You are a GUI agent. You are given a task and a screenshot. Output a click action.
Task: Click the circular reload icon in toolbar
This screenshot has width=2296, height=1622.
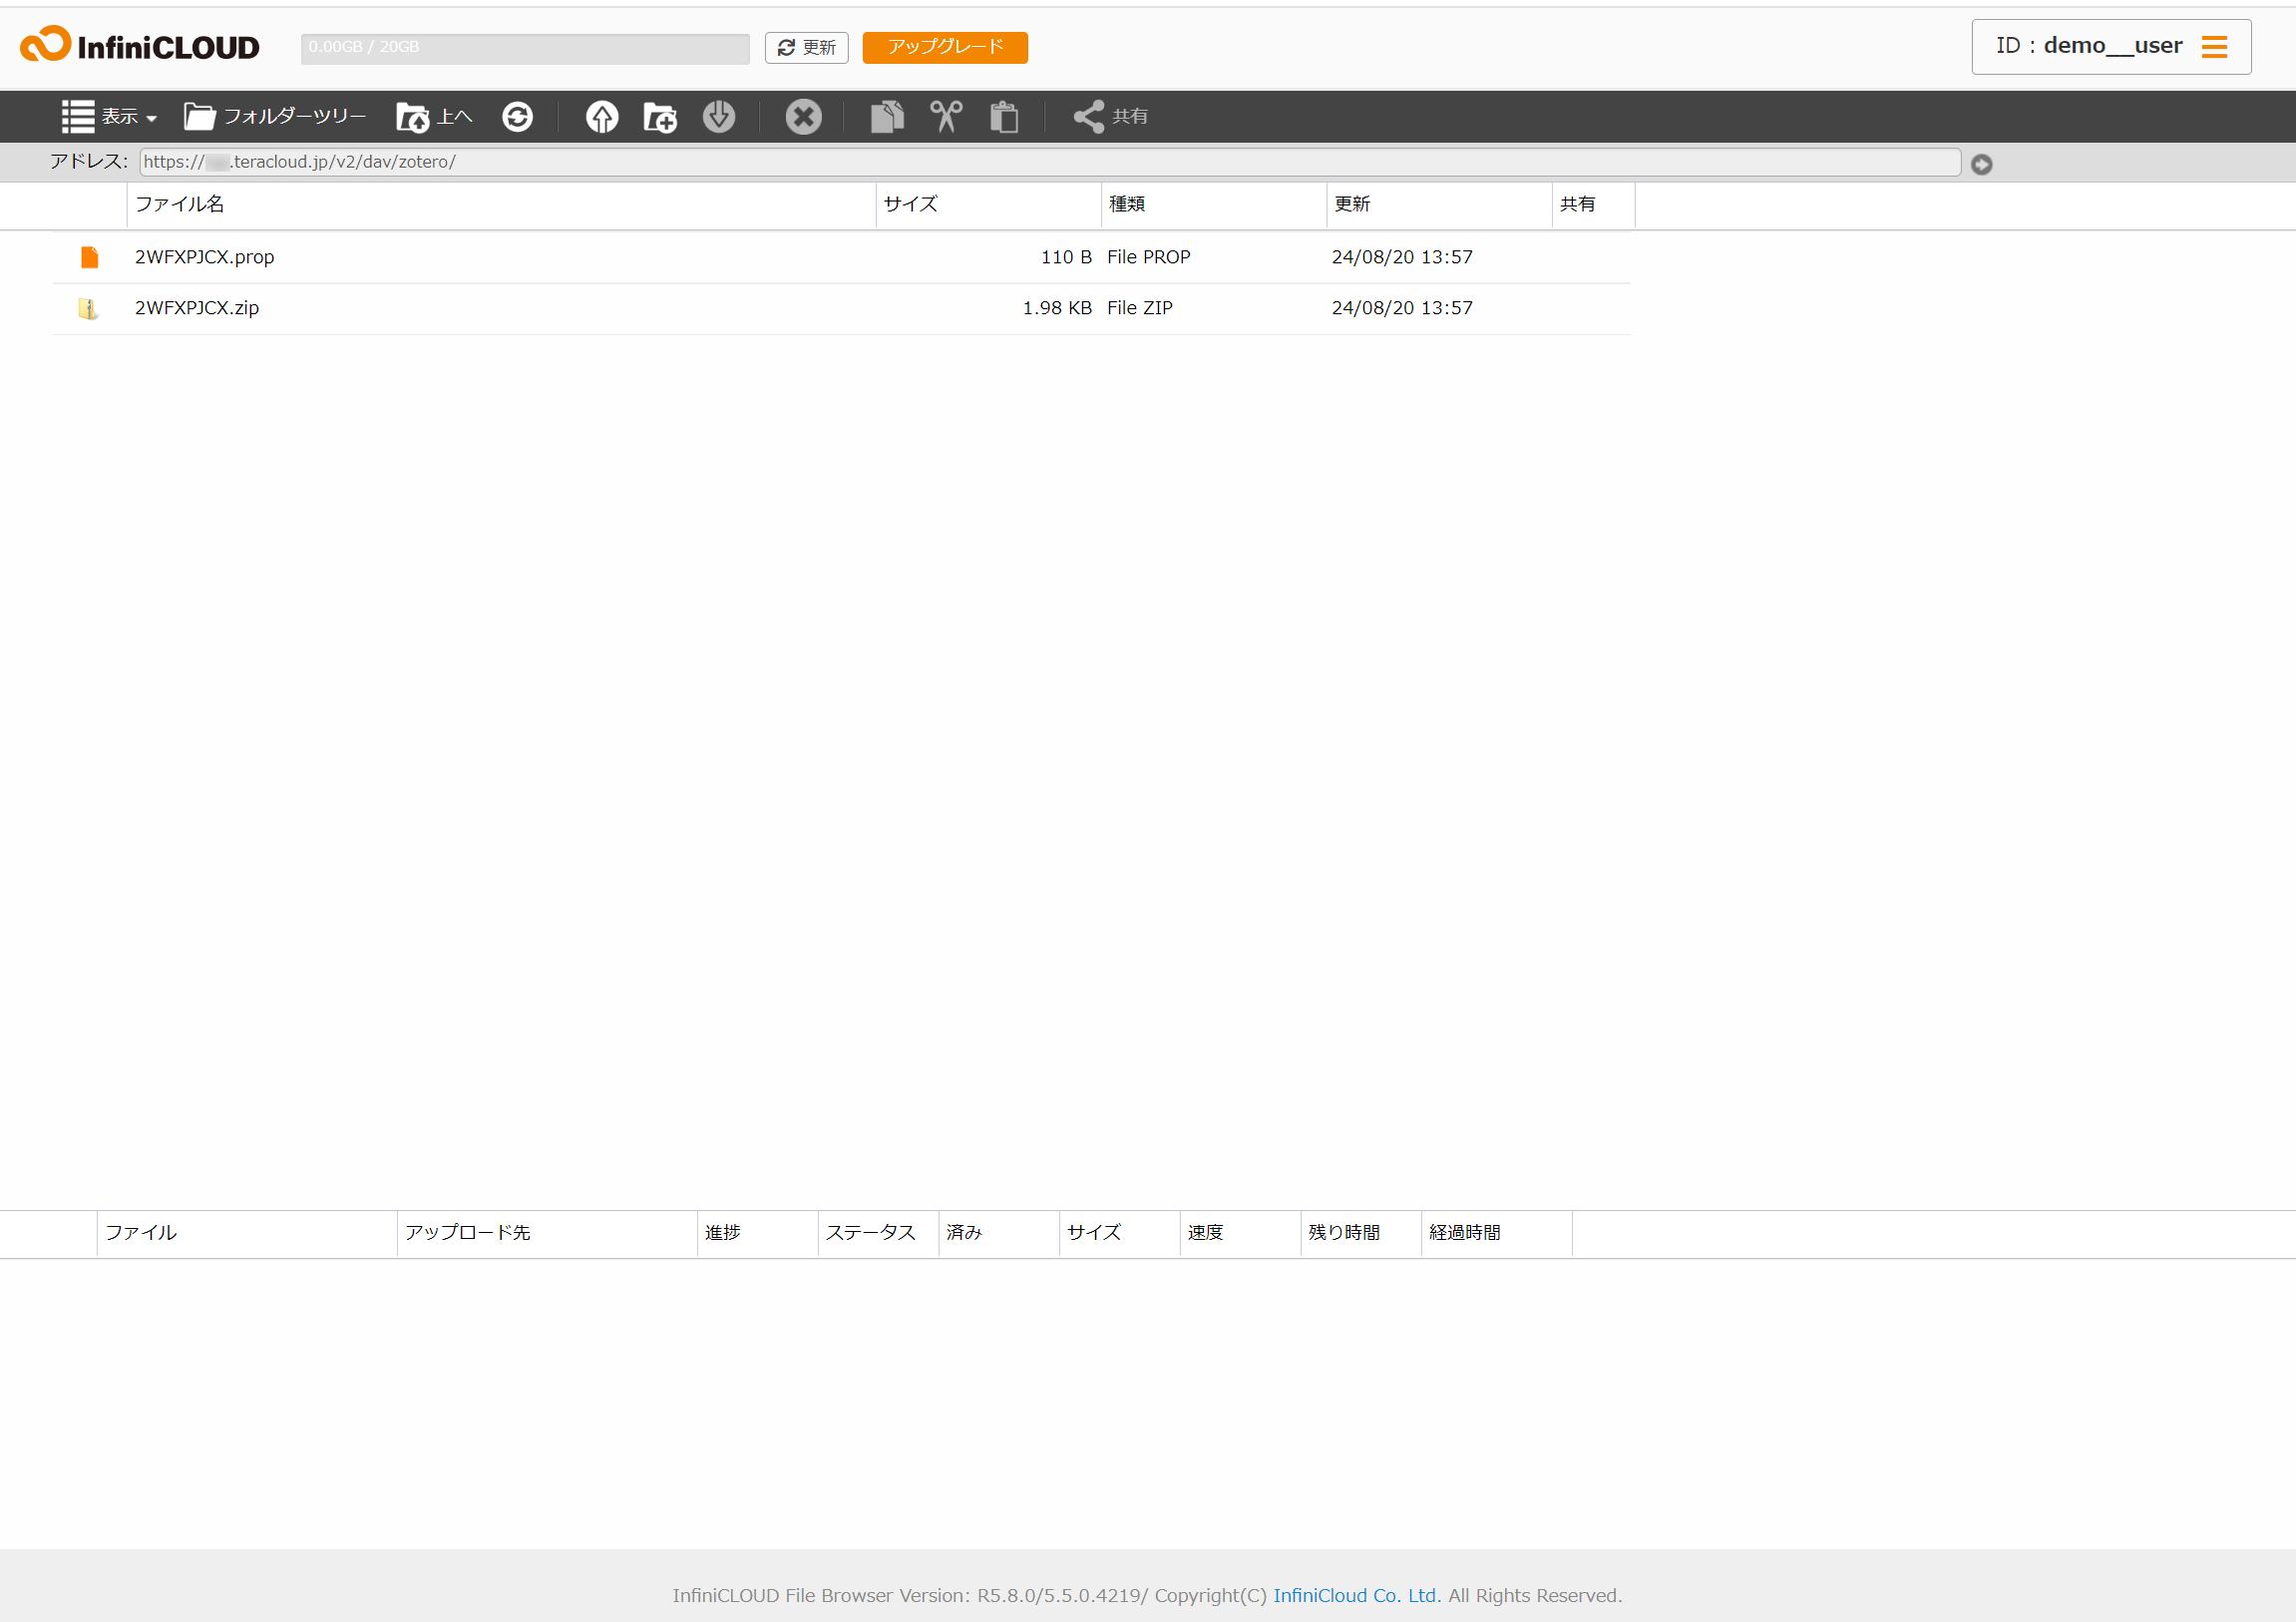[x=517, y=117]
